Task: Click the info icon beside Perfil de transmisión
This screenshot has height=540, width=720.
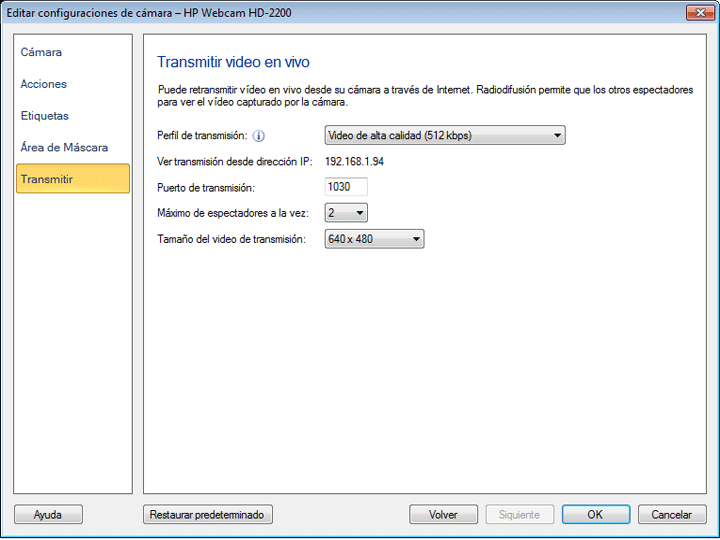Action: point(258,136)
